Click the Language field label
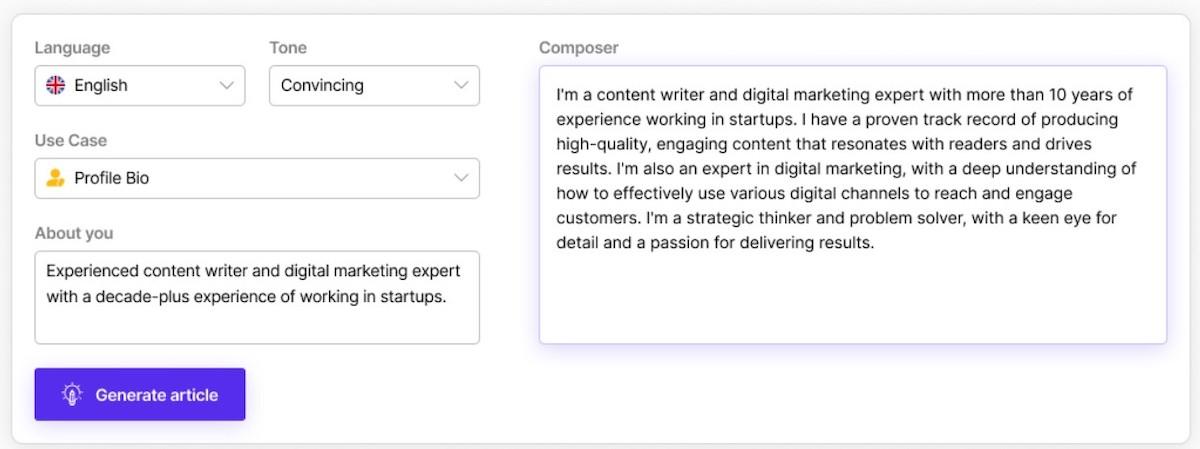1200x449 pixels. pos(72,48)
